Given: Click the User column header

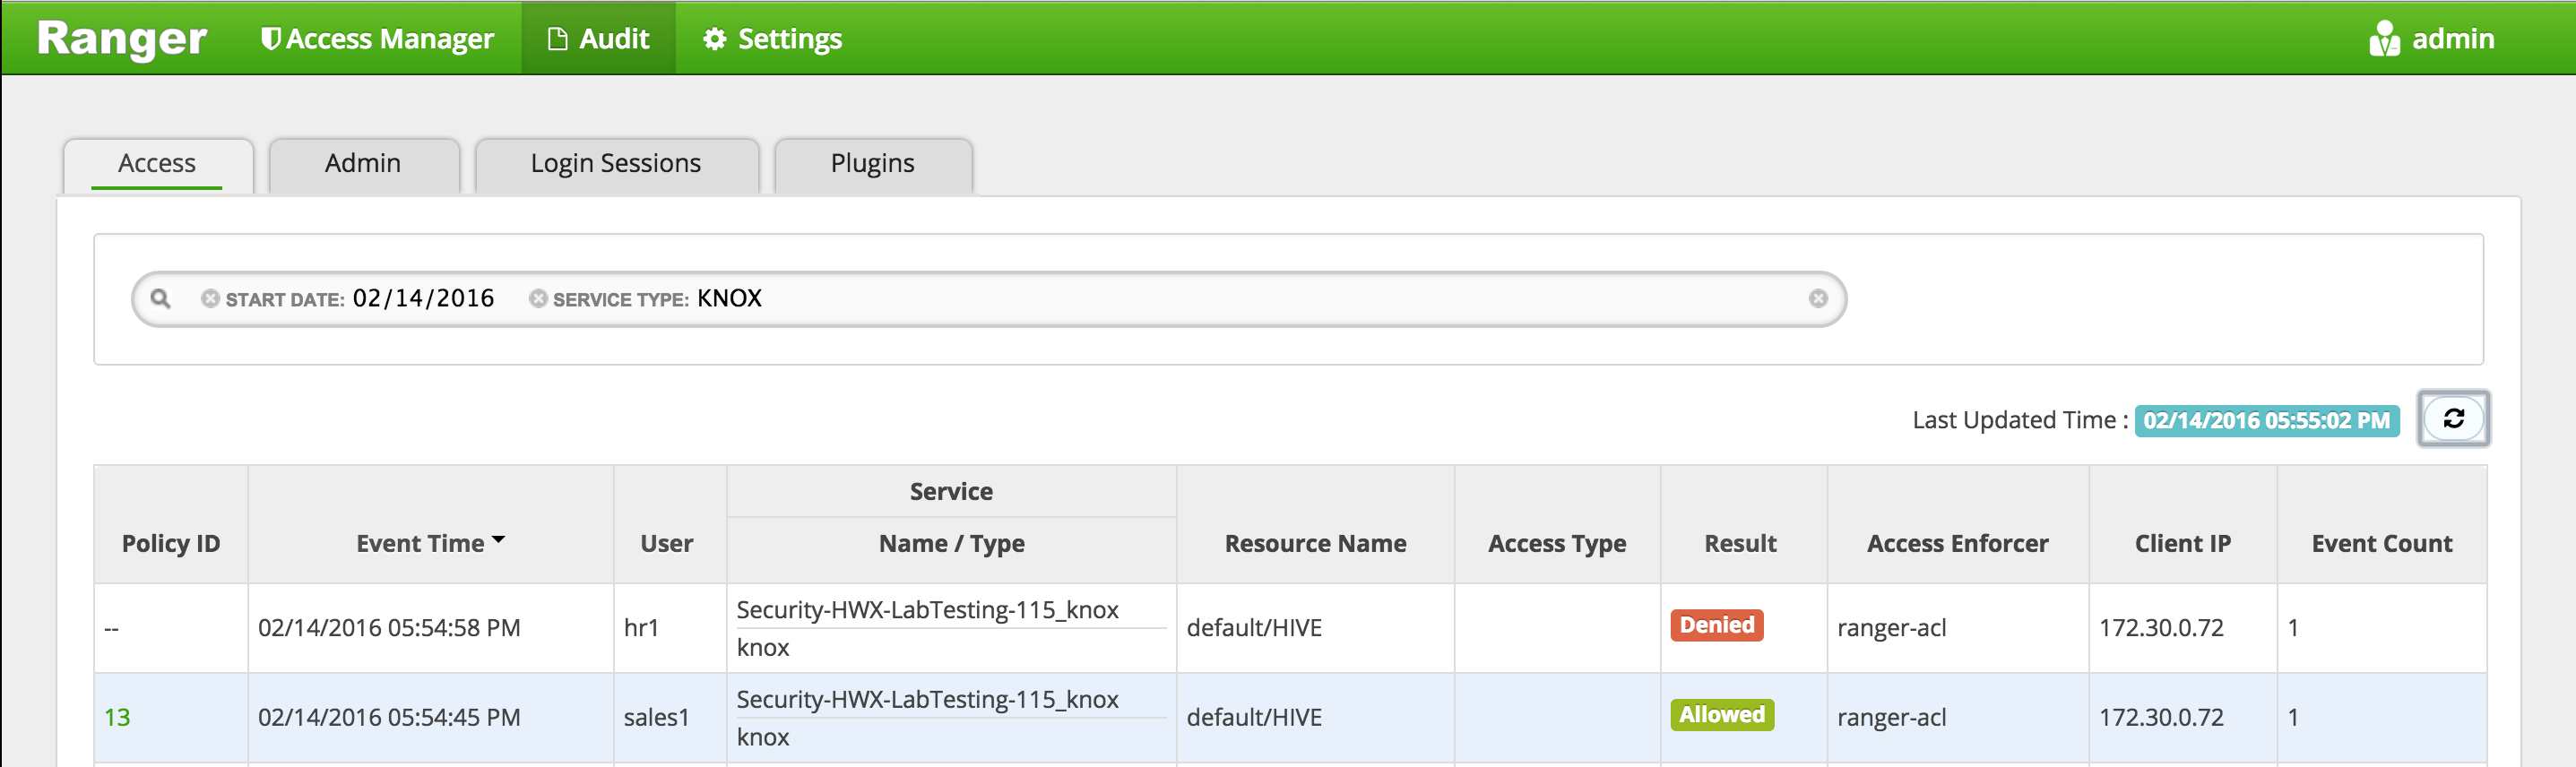Looking at the screenshot, I should tap(667, 543).
